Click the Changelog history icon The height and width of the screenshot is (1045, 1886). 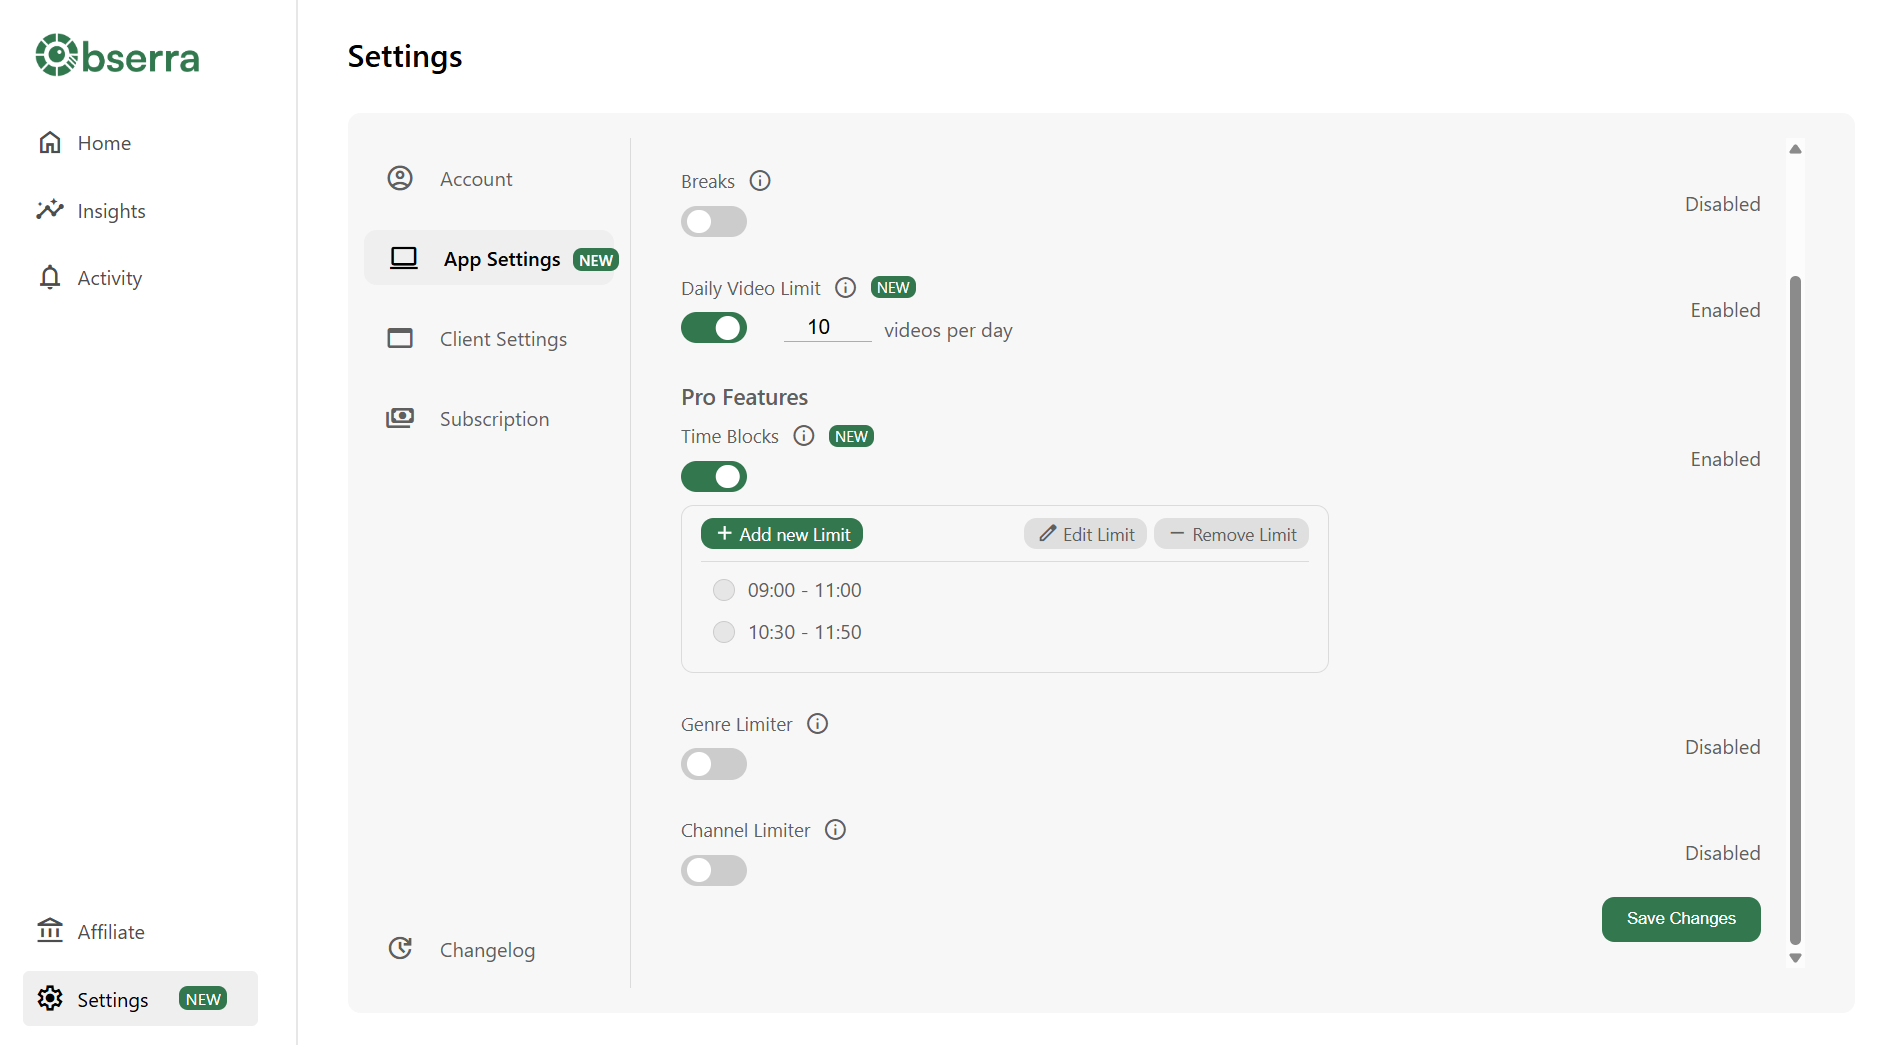[x=400, y=948]
